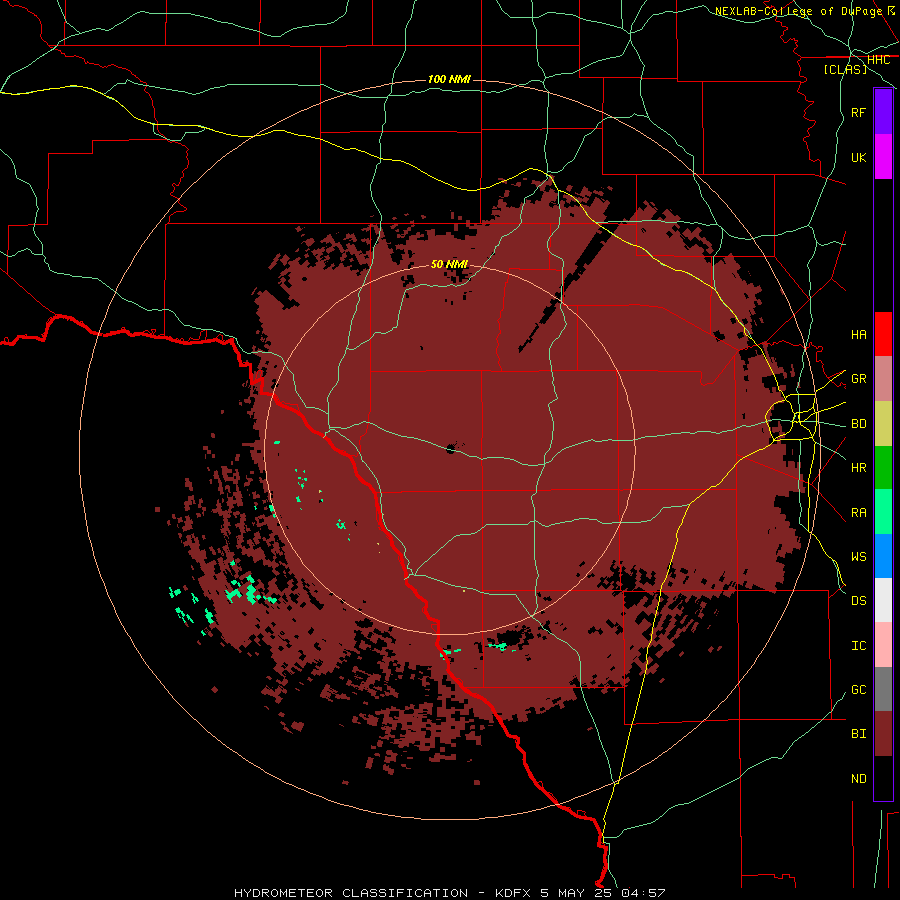Click the 'KDFX' radar site identifier
The height and width of the screenshot is (900, 900).
[512, 893]
